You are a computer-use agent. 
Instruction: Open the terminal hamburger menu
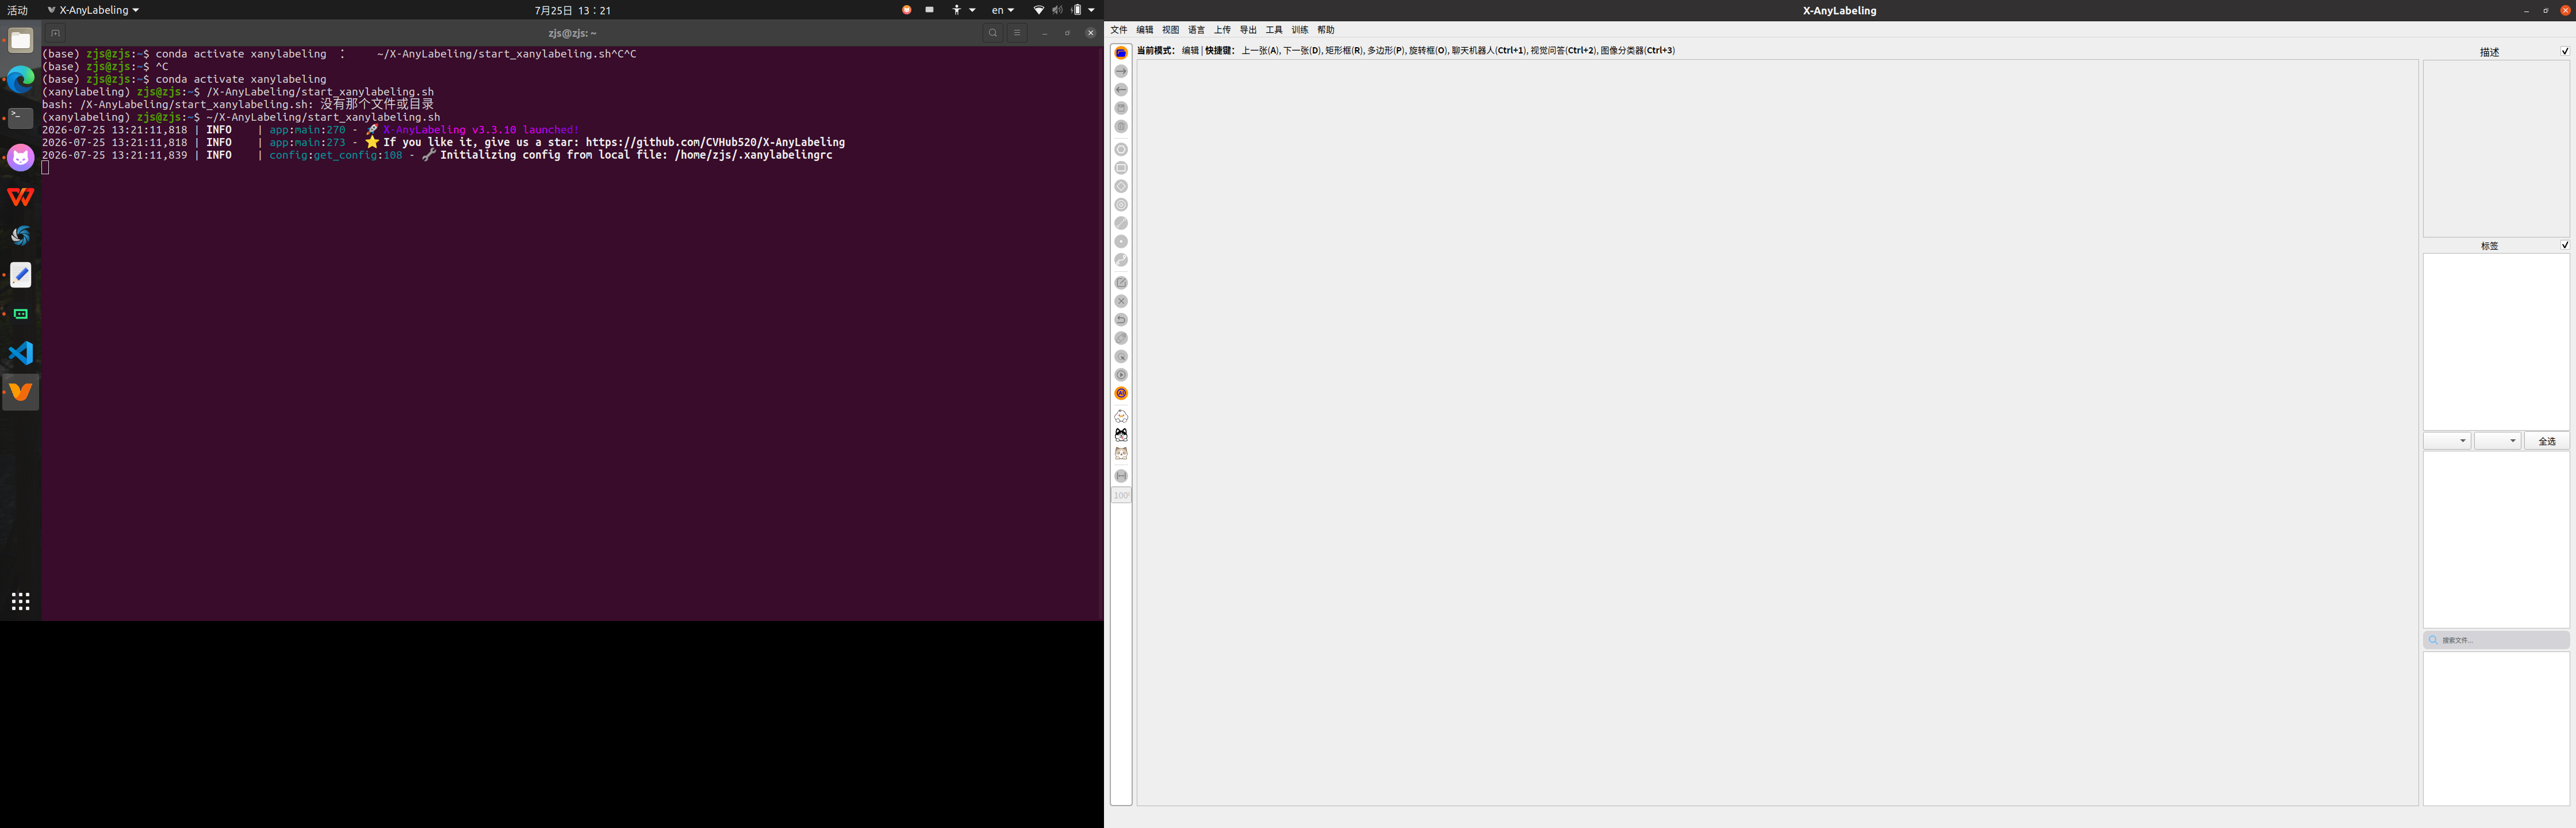1017,33
